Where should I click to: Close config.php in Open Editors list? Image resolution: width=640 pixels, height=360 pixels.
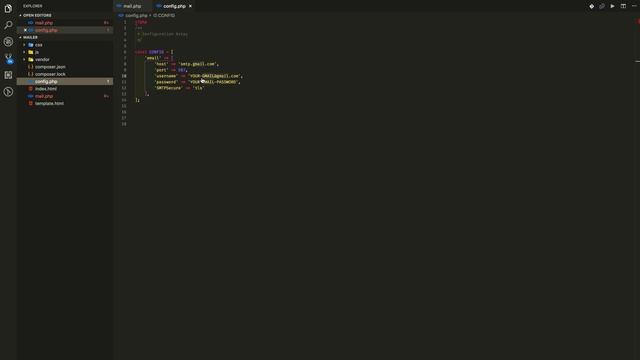click(25, 30)
